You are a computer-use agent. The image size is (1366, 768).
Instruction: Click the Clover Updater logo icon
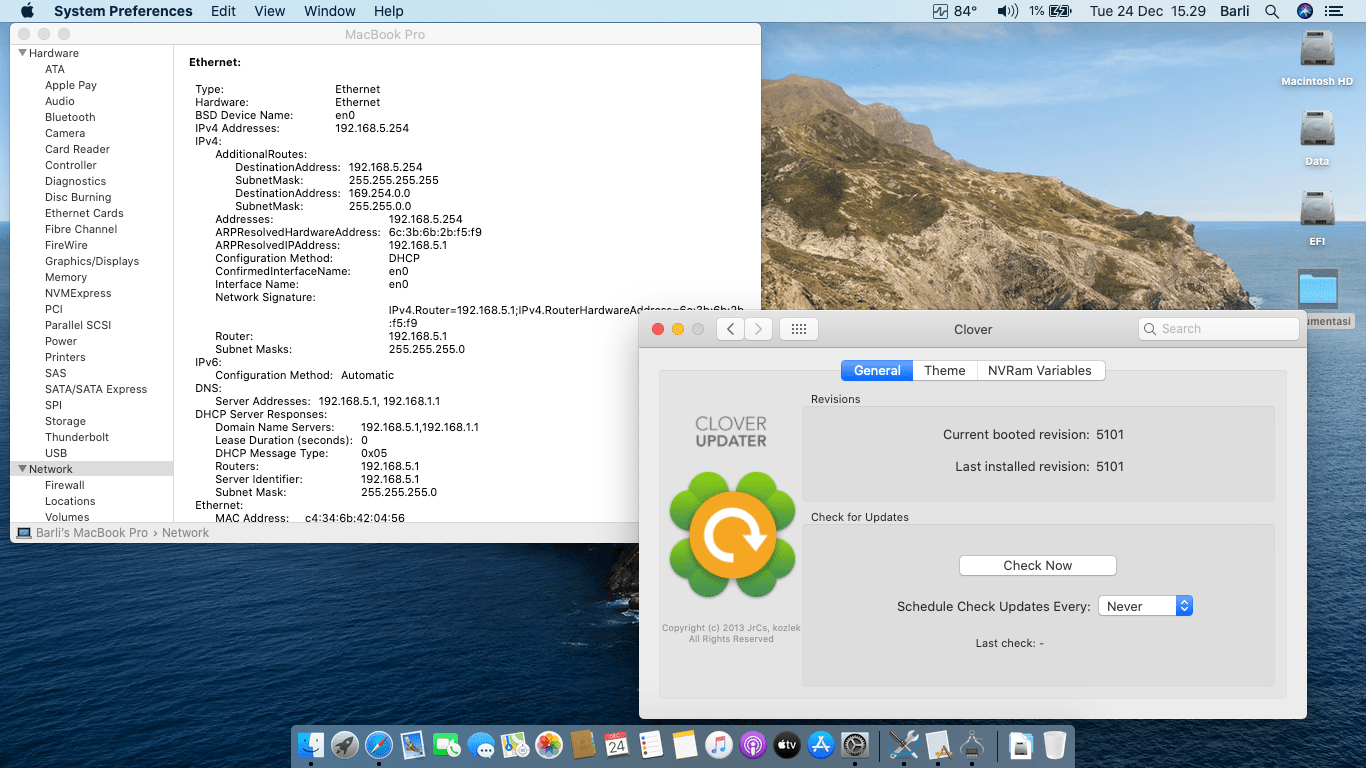(732, 537)
